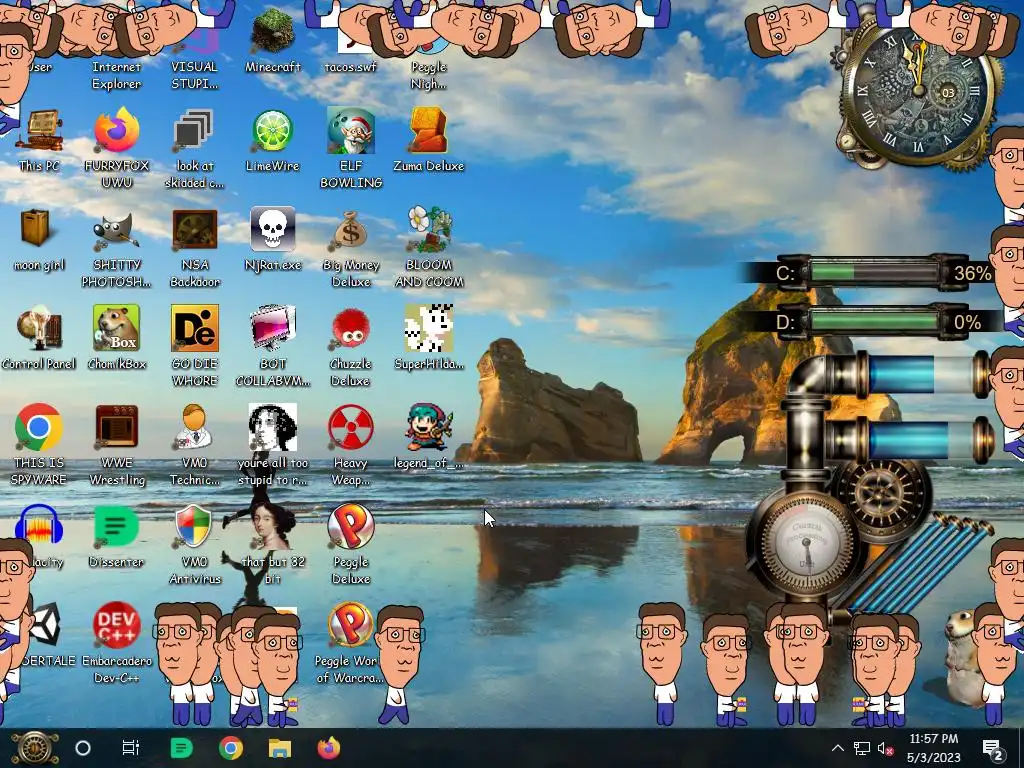This screenshot has height=768, width=1024.
Task: Open the green Dissenter taskbar icon
Action: (x=181, y=748)
